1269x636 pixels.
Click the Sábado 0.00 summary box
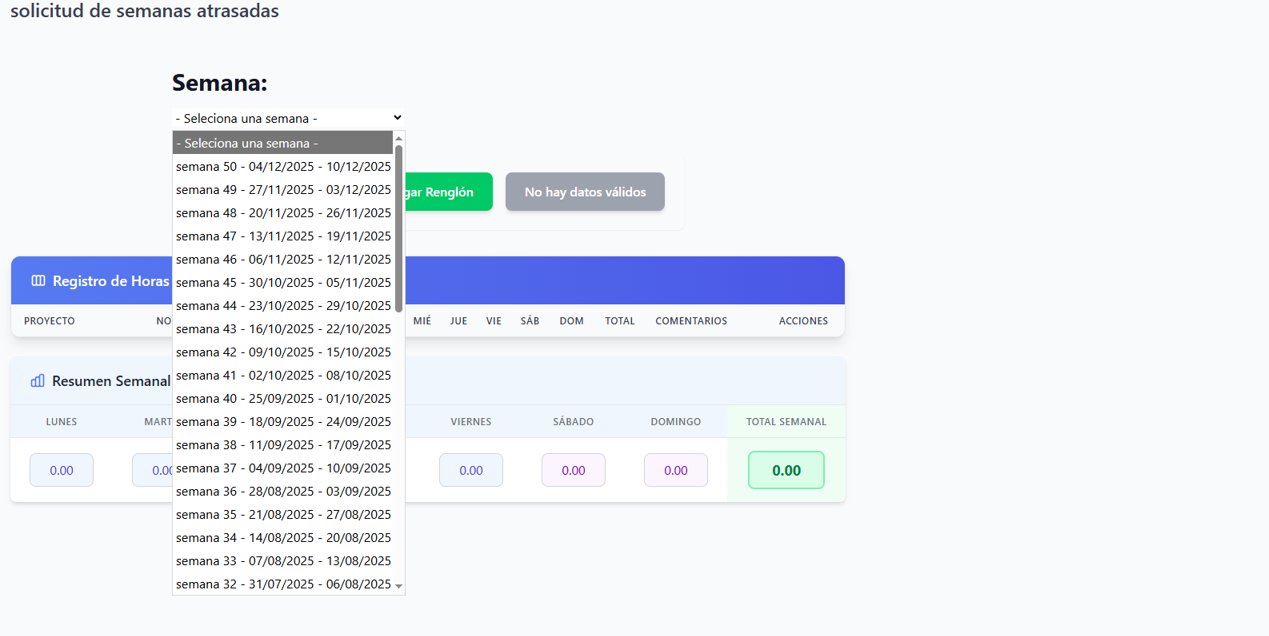(573, 470)
